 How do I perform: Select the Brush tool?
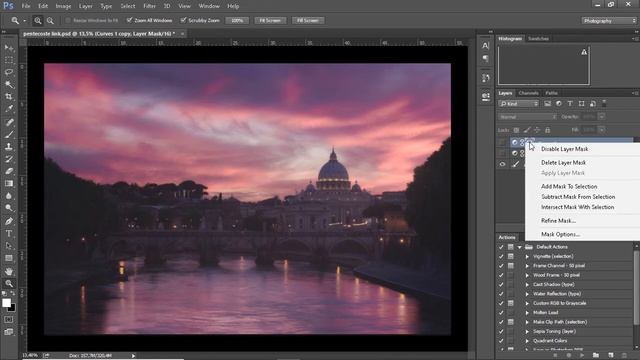pos(9,134)
